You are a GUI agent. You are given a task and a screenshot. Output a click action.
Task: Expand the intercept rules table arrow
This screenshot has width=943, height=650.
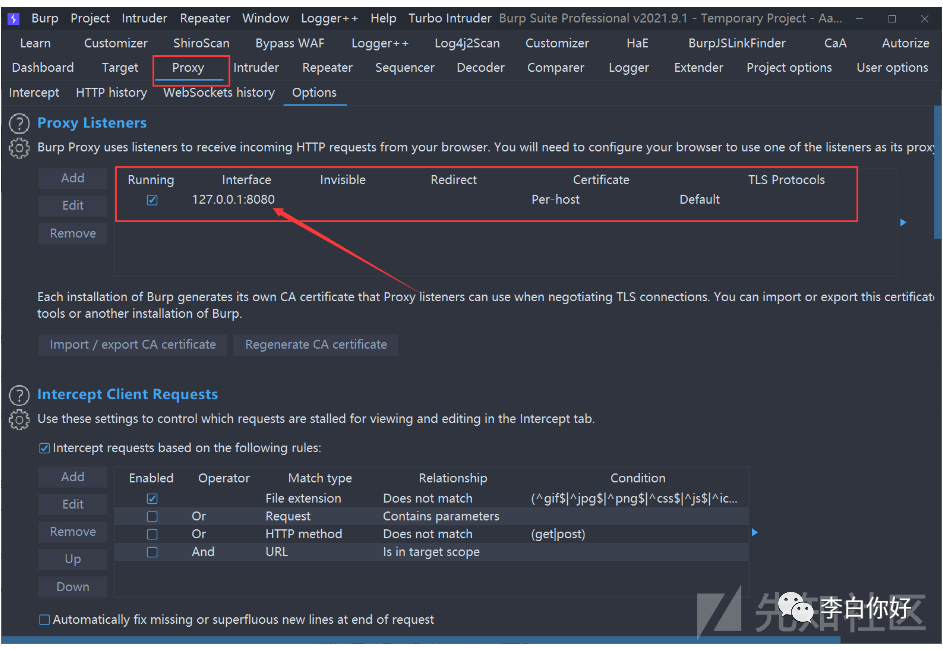(x=755, y=532)
